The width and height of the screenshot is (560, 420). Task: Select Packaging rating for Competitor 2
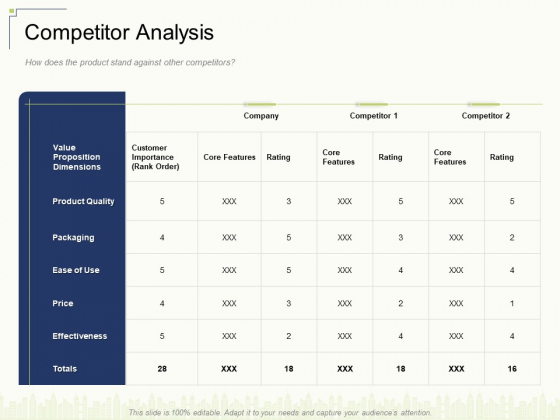[x=512, y=238]
